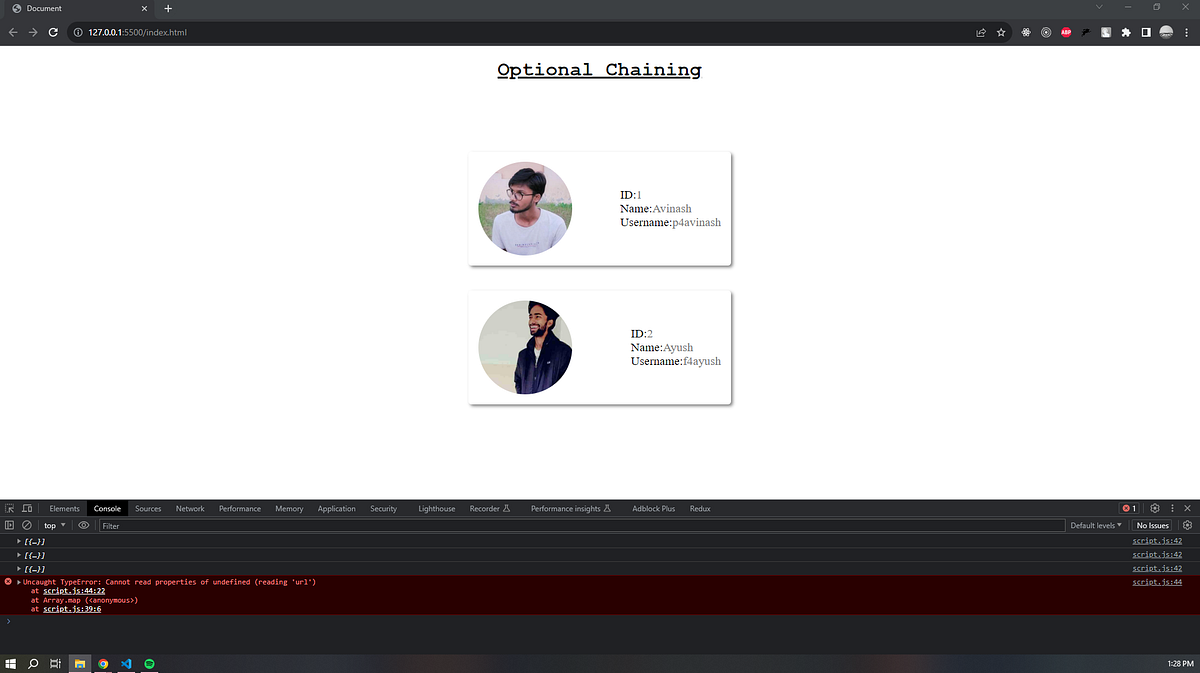Switch to the Lighthouse tab
Viewport: 1200px width, 673px height.
436,508
